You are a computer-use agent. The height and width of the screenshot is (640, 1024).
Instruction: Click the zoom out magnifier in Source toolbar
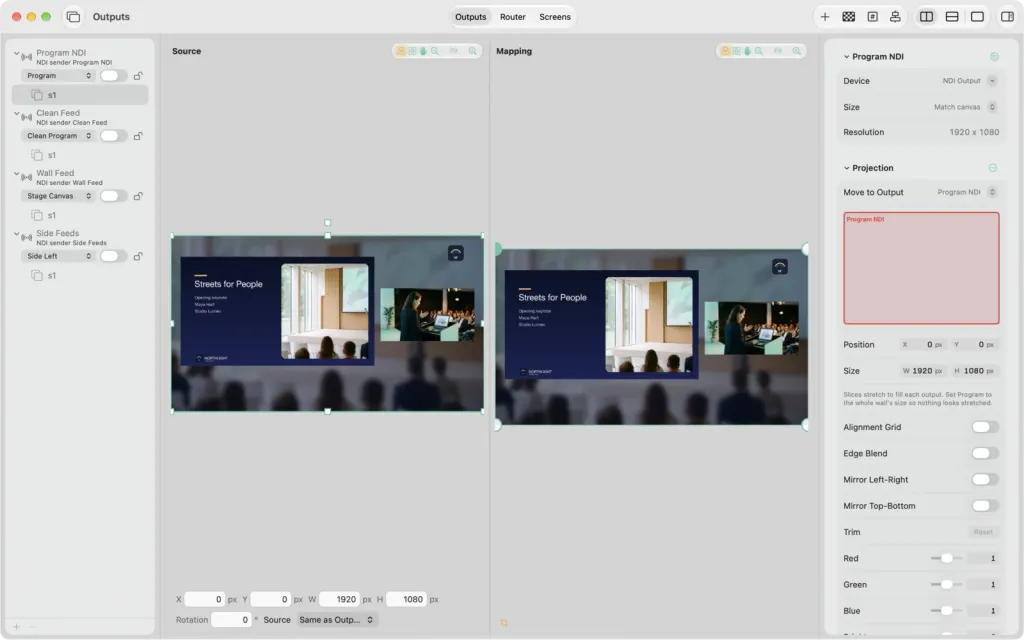coord(435,51)
